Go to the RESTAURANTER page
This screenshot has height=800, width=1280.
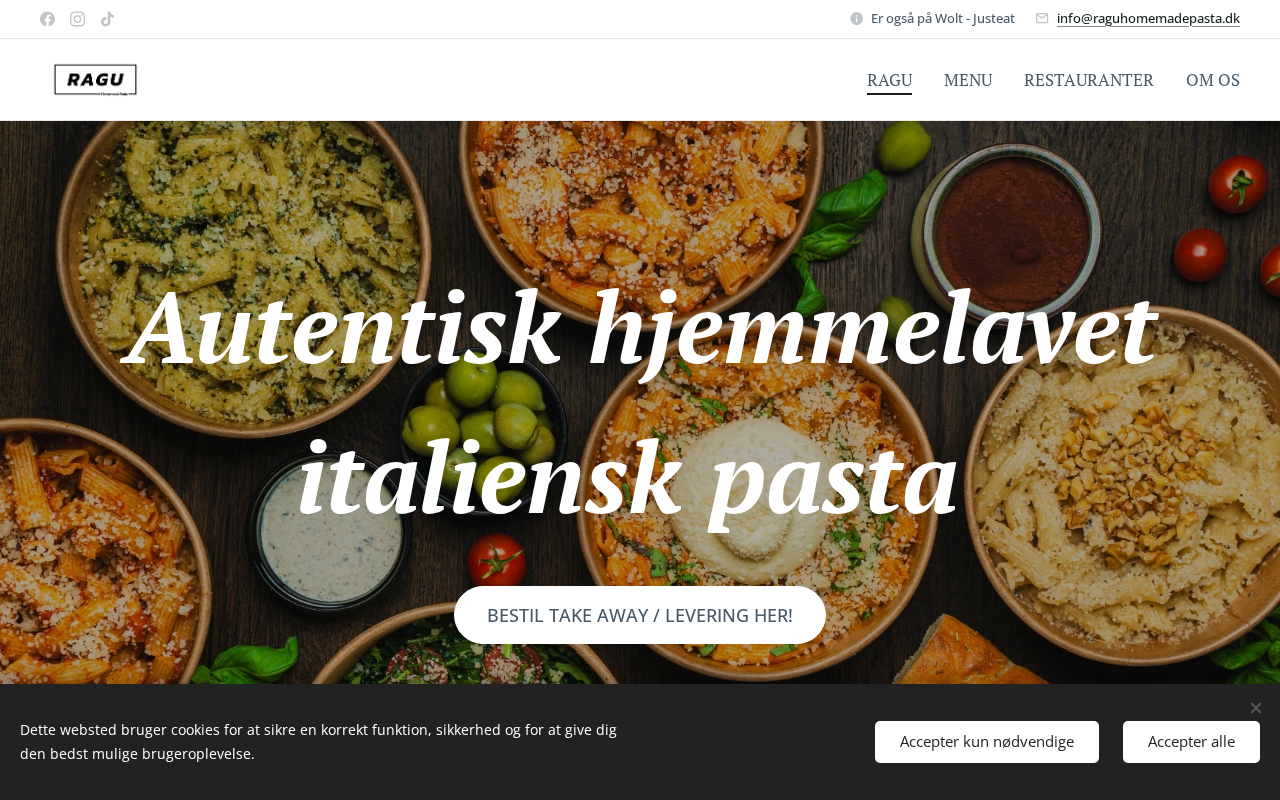pos(1089,80)
